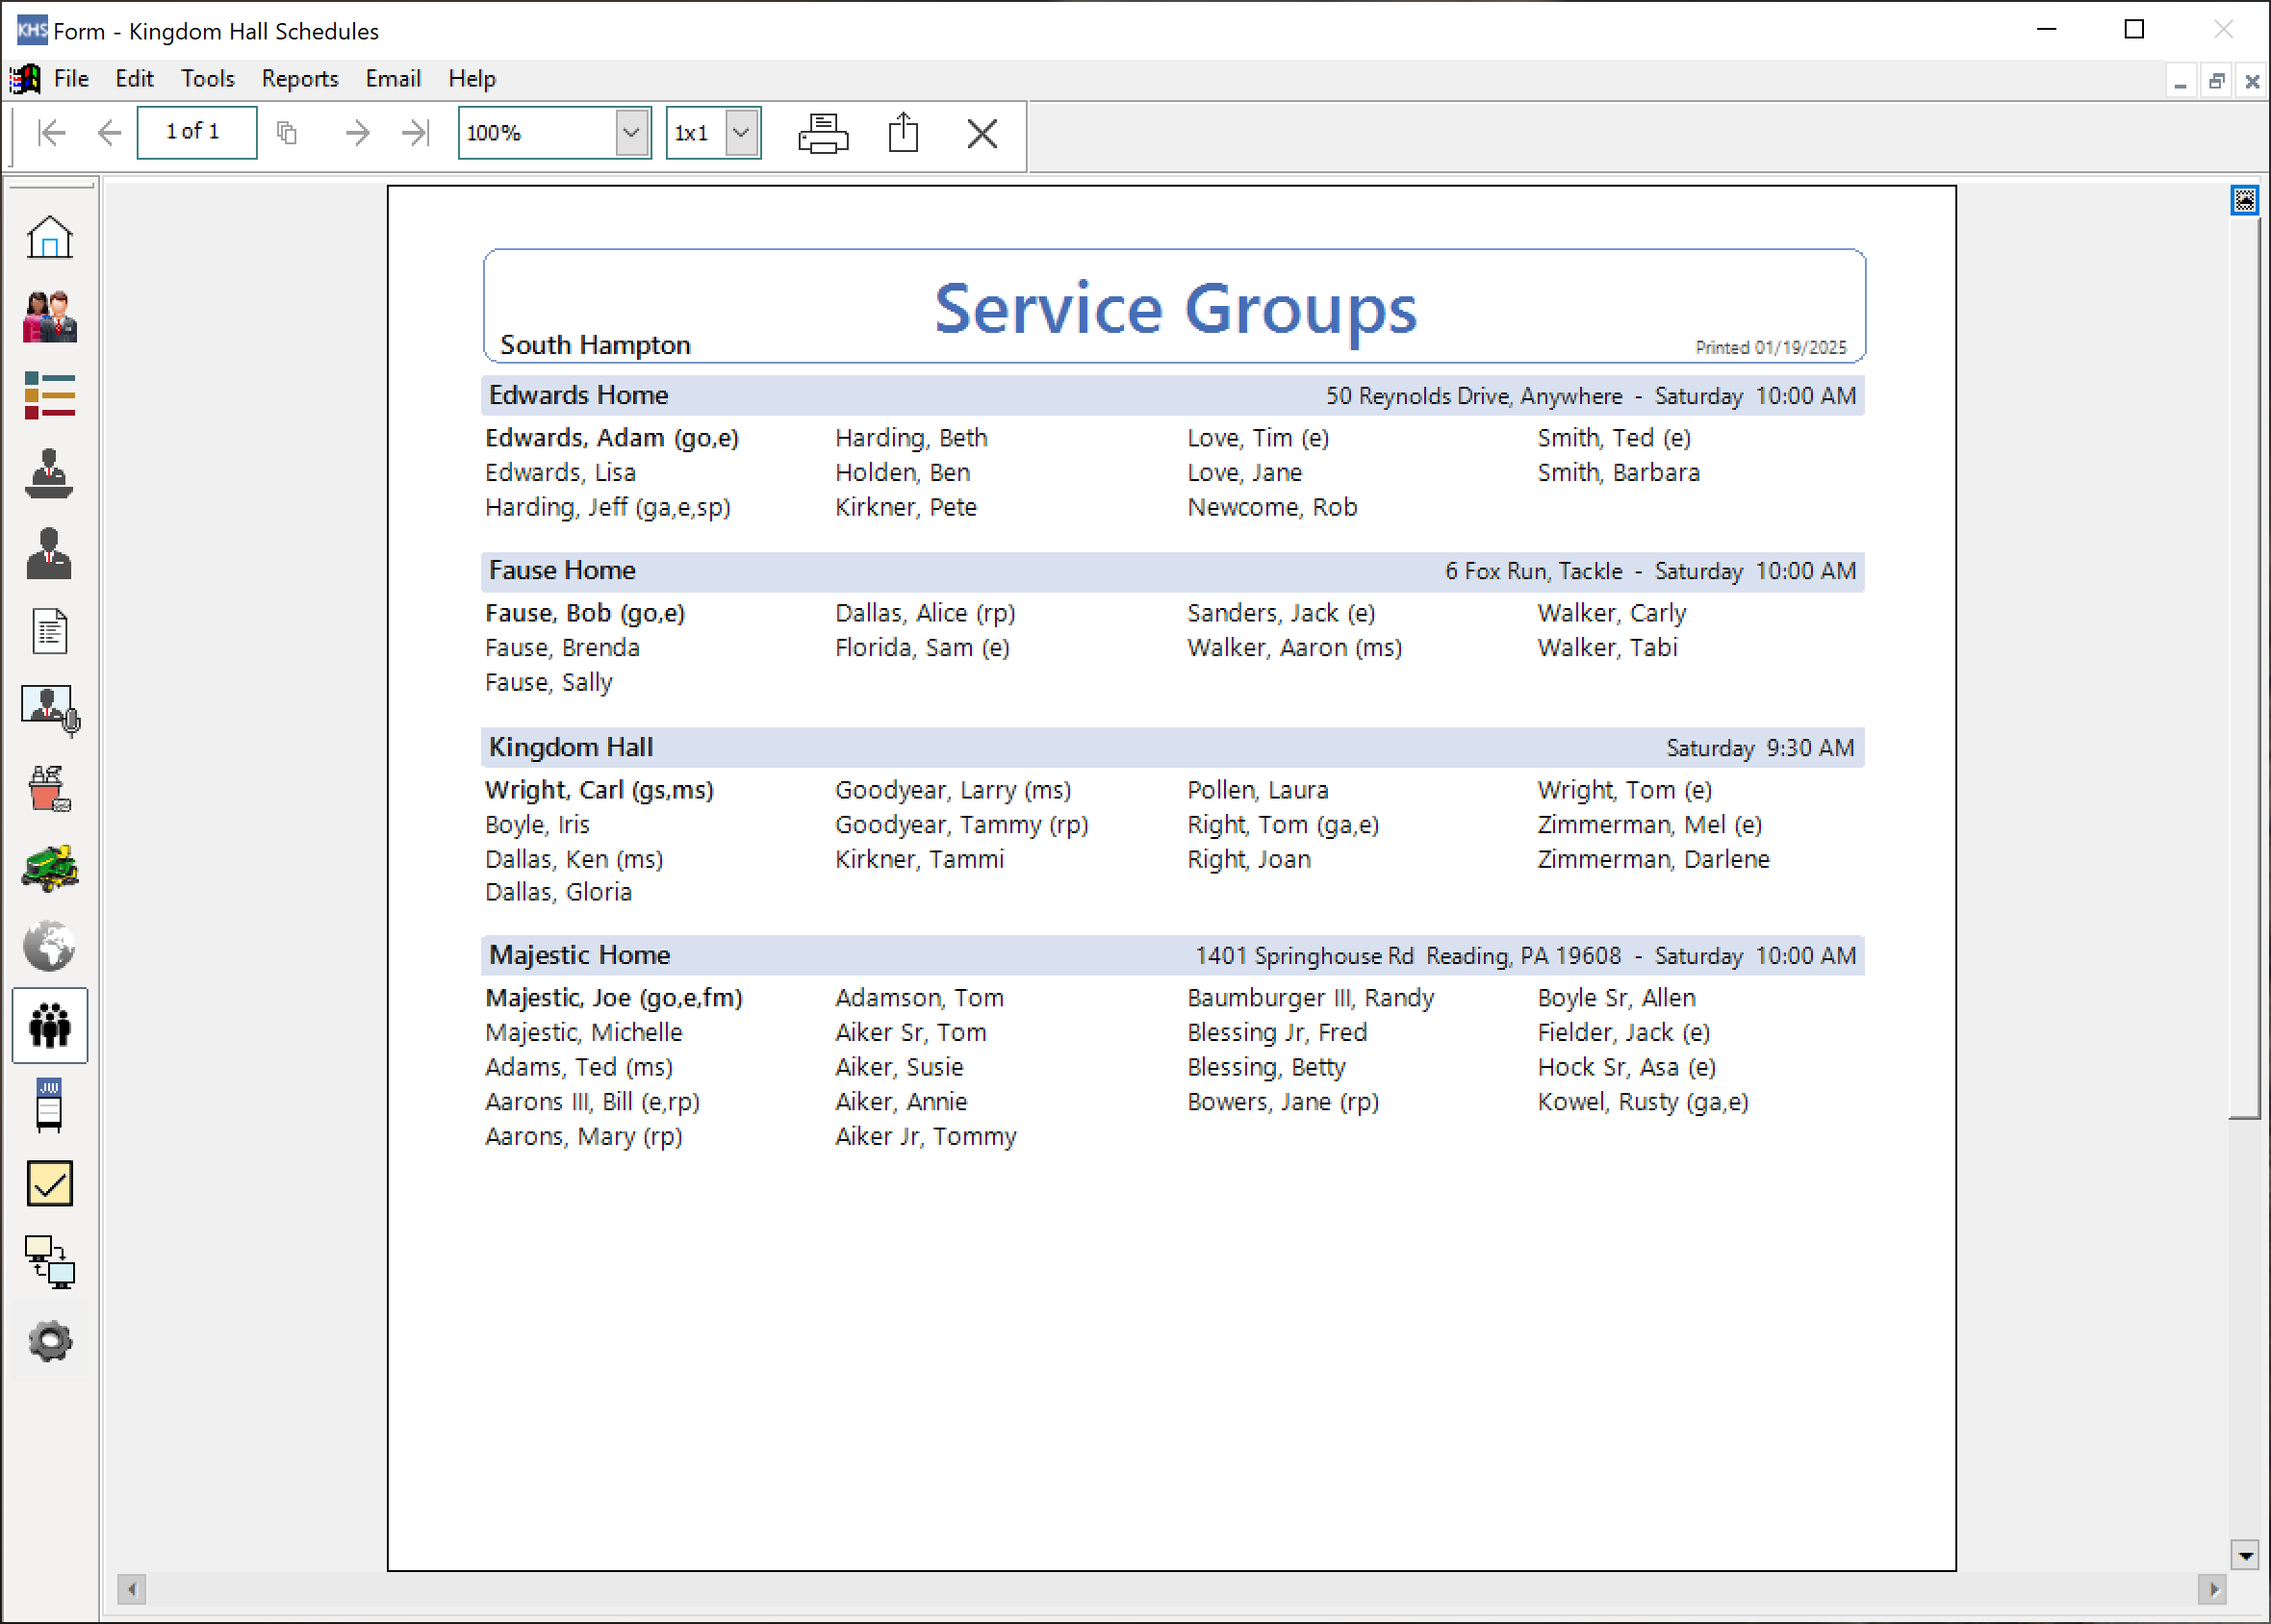Click 'Baumburger III, Randy' name
The width and height of the screenshot is (2271, 1624).
pos(1311,998)
